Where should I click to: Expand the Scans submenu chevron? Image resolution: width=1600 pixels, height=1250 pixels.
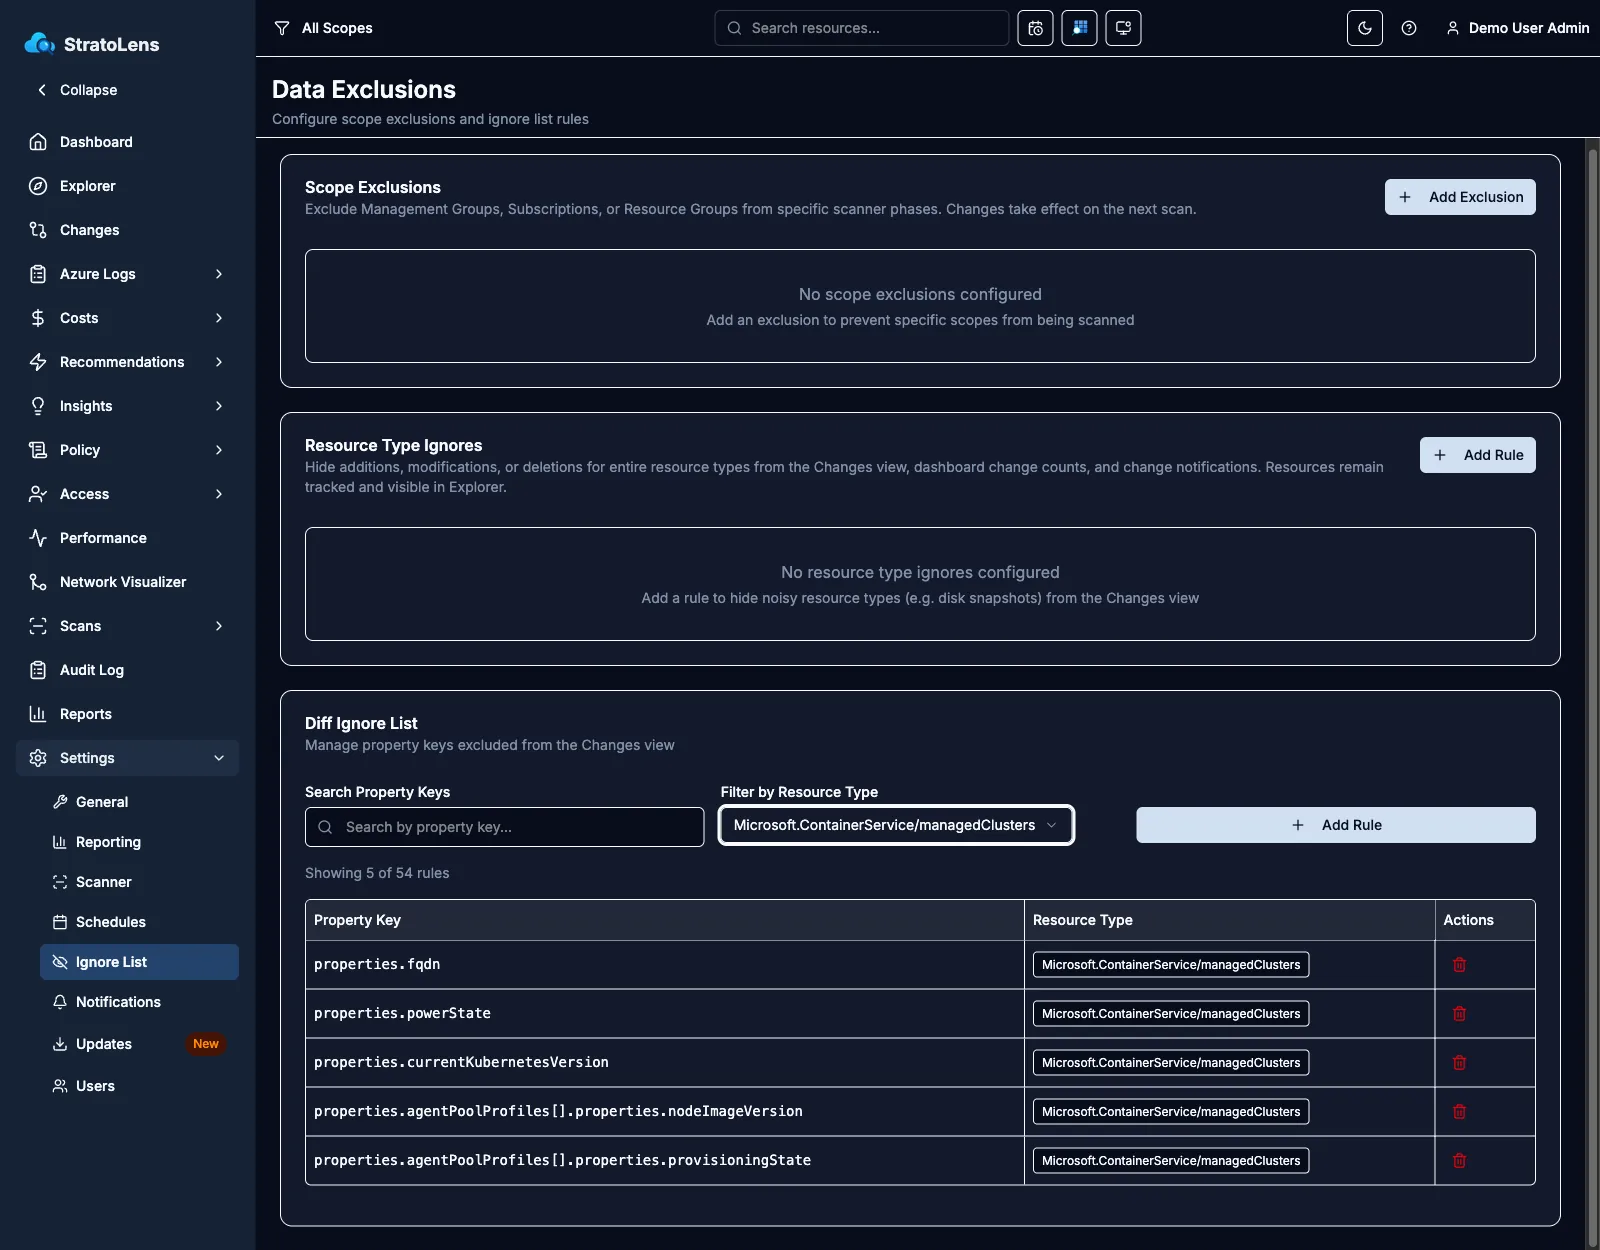(x=219, y=626)
